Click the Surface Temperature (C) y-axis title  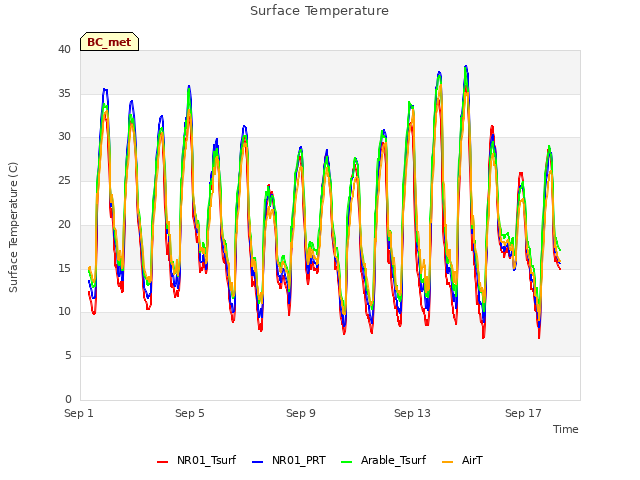tap(13, 227)
